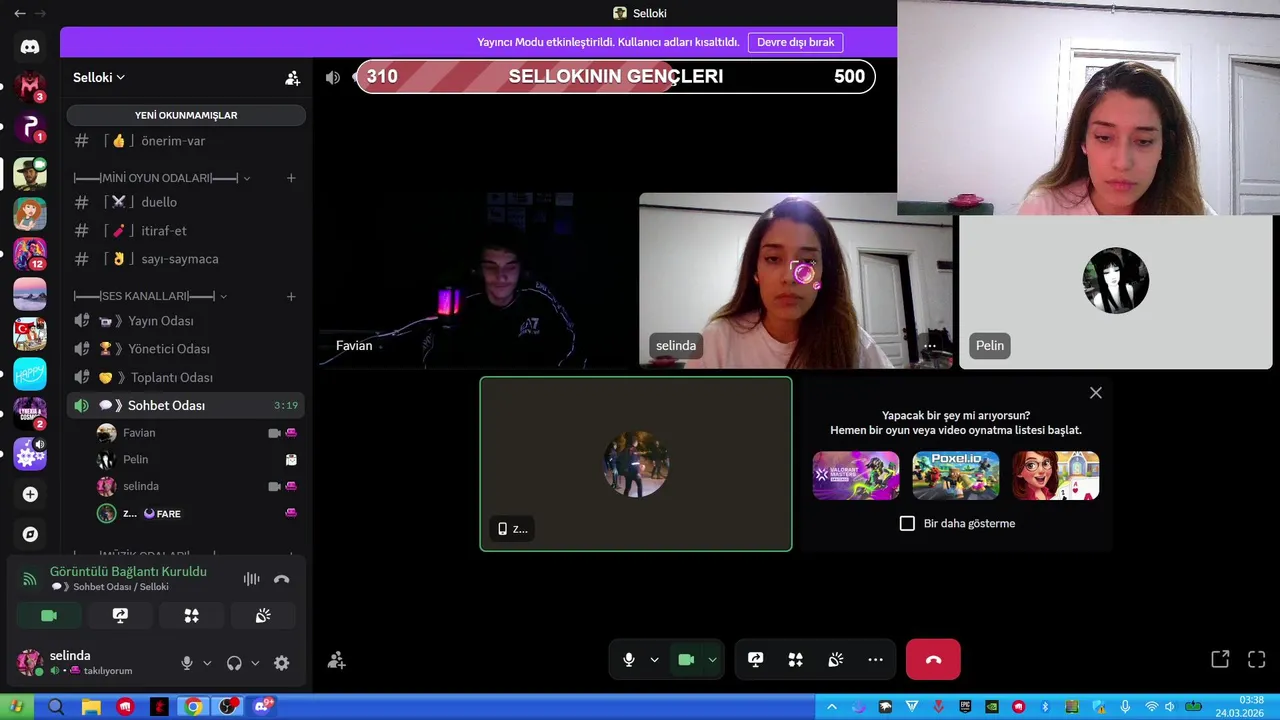Screen dimensions: 1280x720
Task: Click the SELLOKININ GENÇLERI progress bar
Action: coord(615,77)
